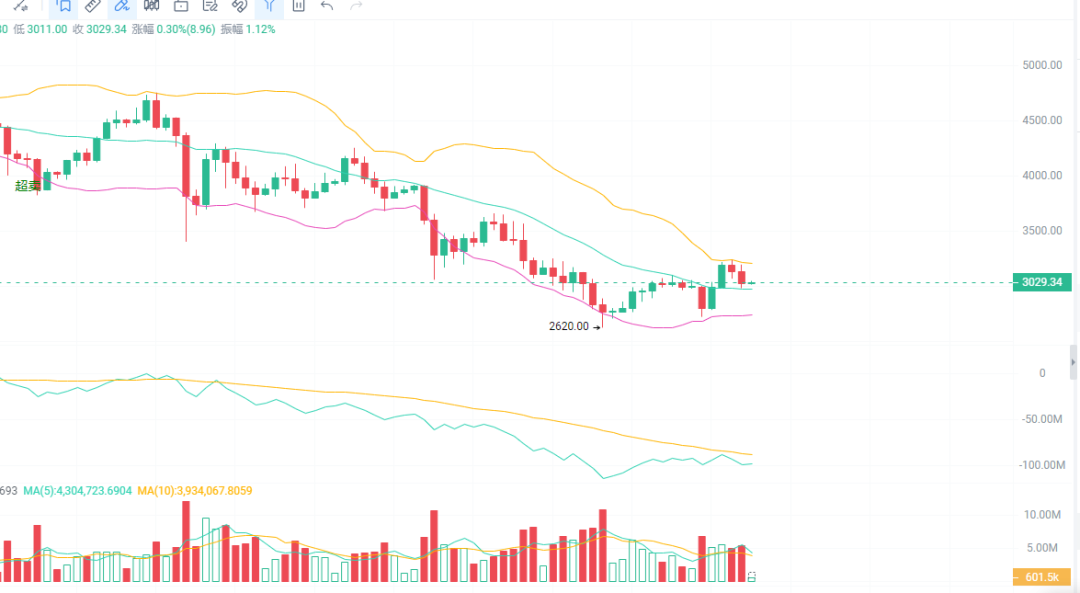This screenshot has width=1080, height=593.
Task: Click the 5000.00 price axis label
Action: (x=1041, y=65)
